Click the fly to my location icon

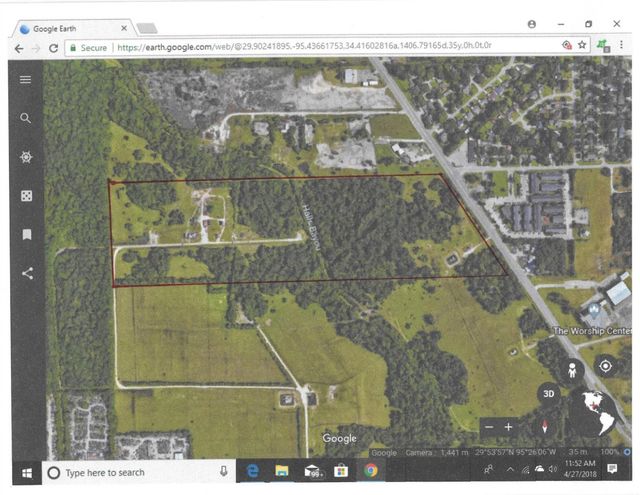(x=605, y=366)
